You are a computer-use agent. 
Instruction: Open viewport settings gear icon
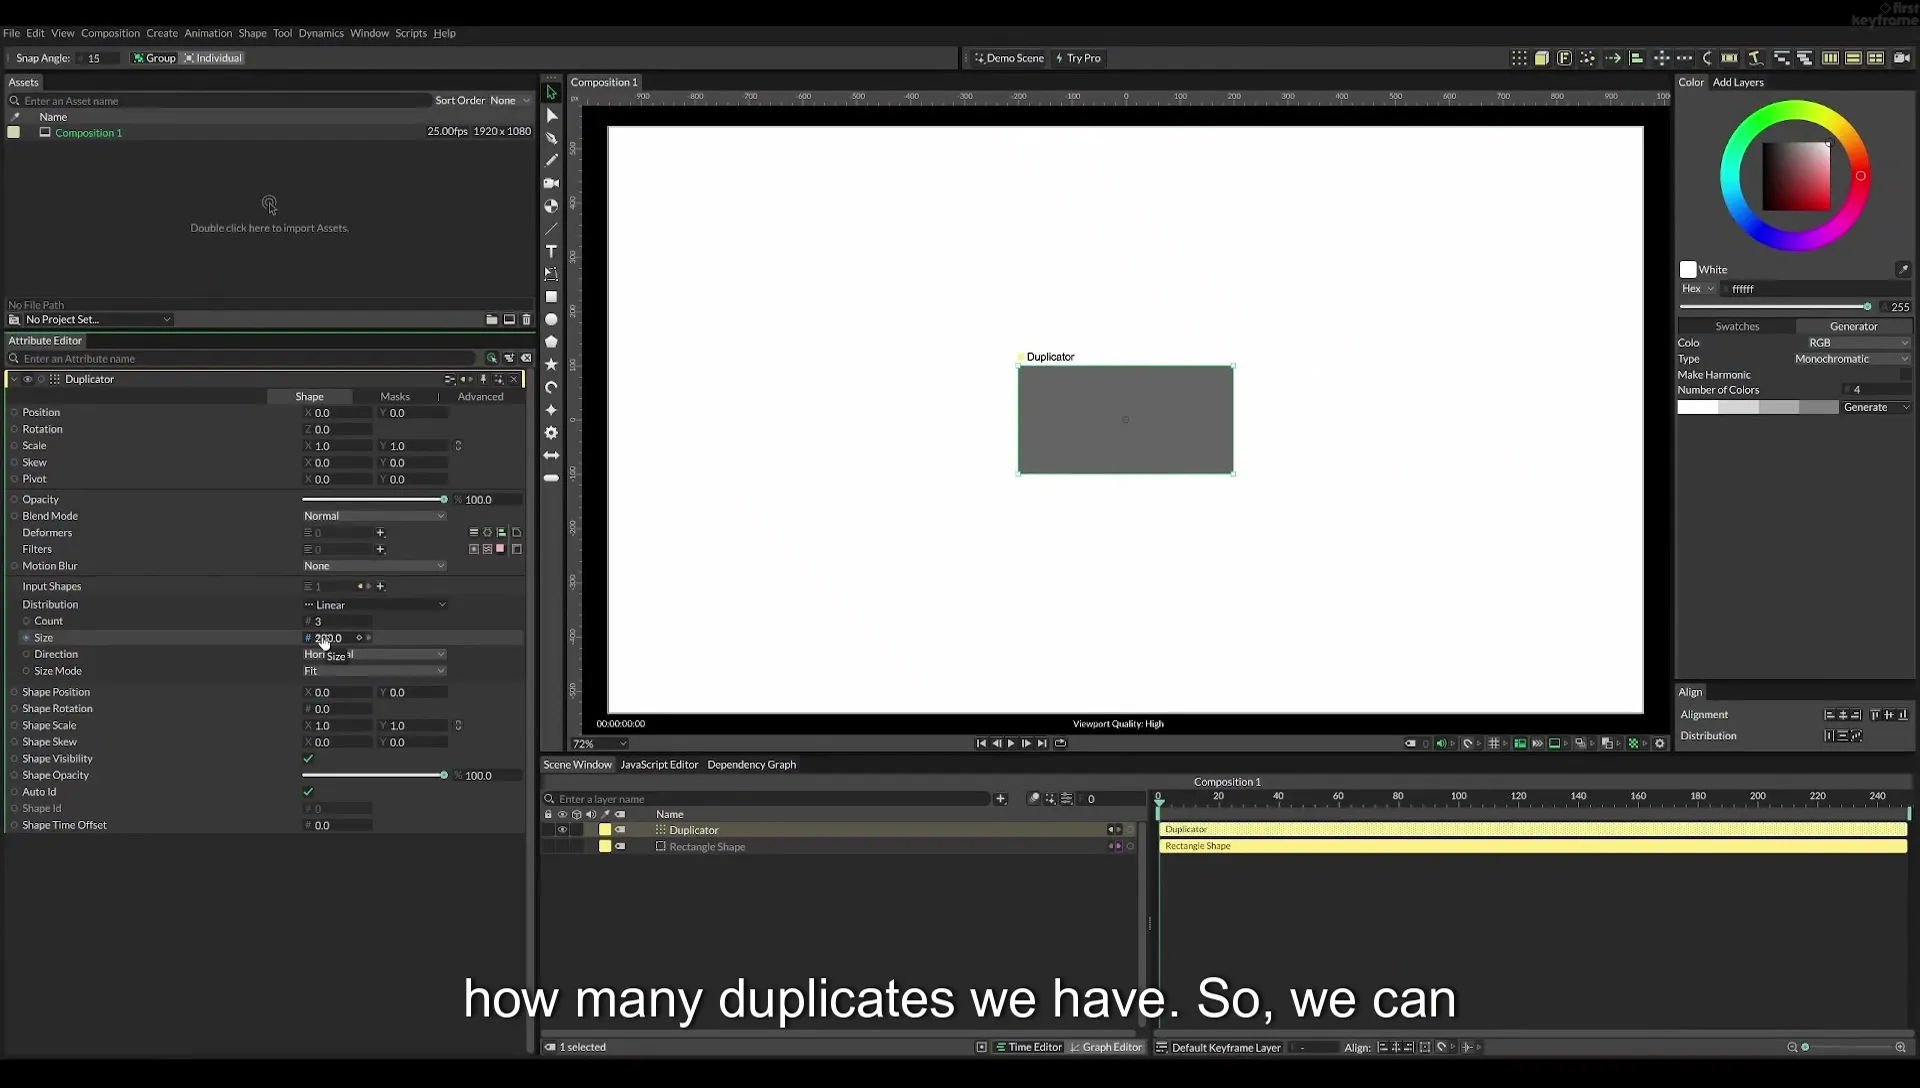pyautogui.click(x=1660, y=744)
